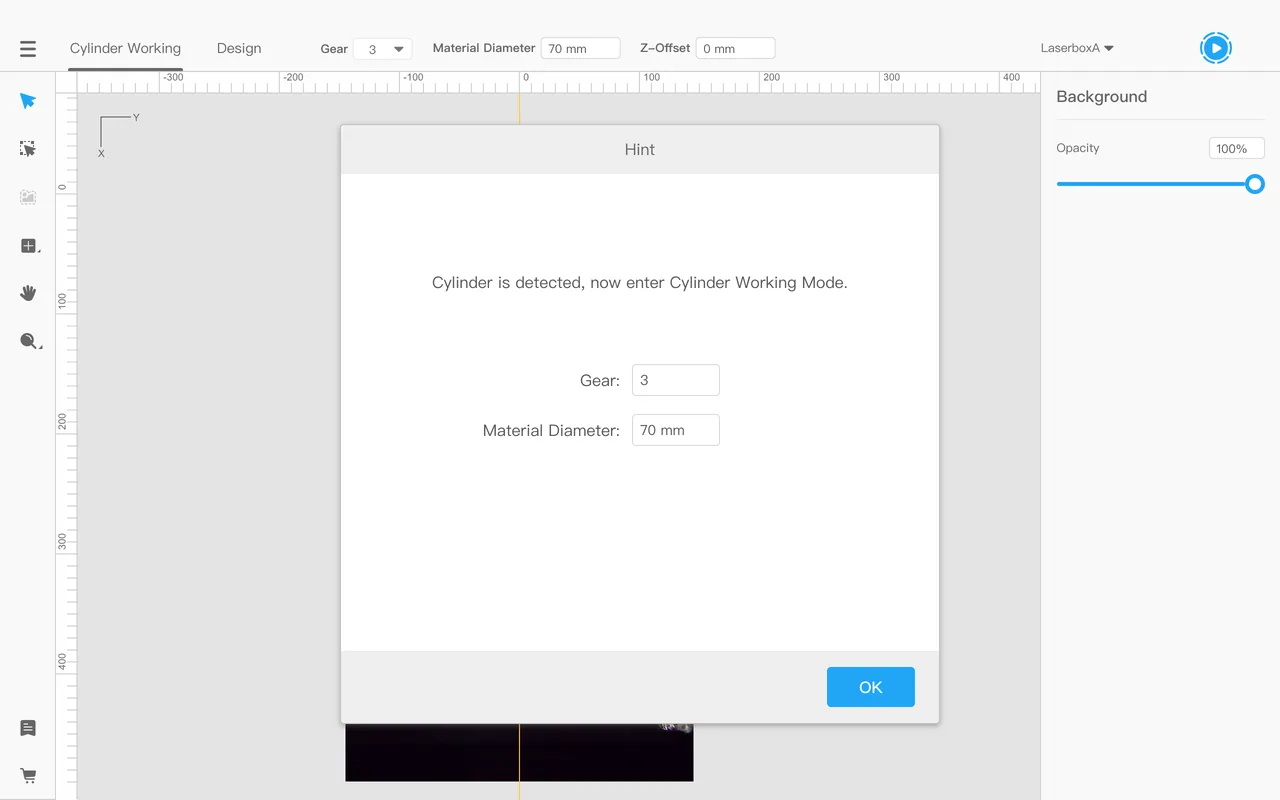Select the Cylinder Working tab

click(x=125, y=48)
